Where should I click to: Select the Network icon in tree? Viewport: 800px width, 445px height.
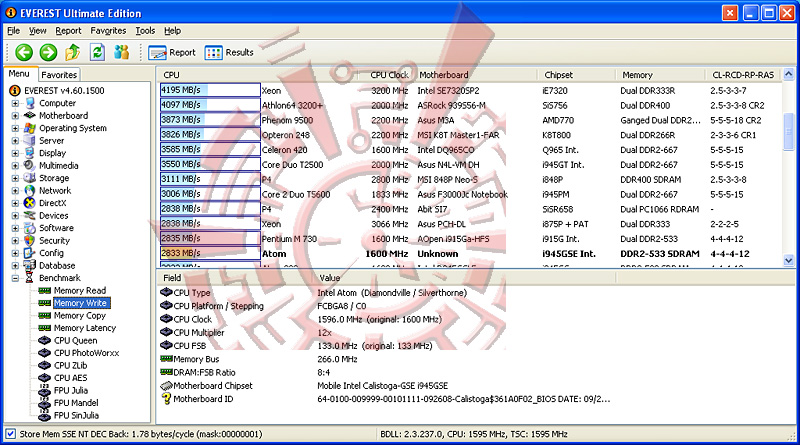30,190
